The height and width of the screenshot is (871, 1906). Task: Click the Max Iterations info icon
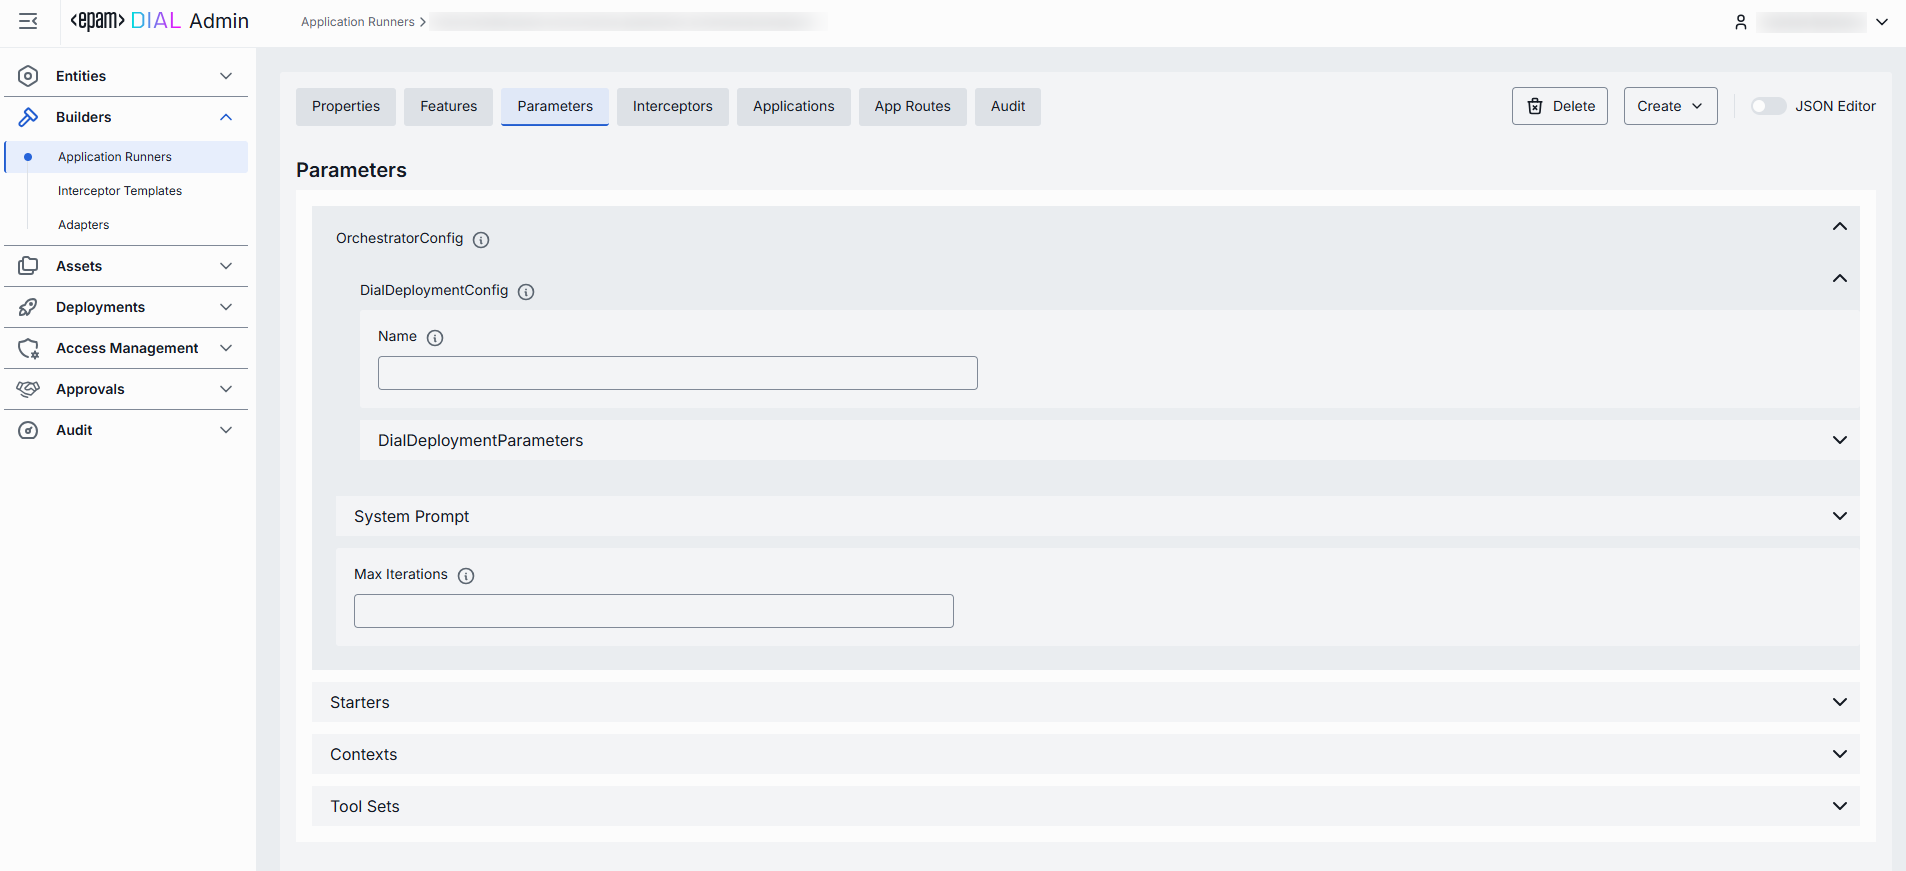pyautogui.click(x=466, y=576)
